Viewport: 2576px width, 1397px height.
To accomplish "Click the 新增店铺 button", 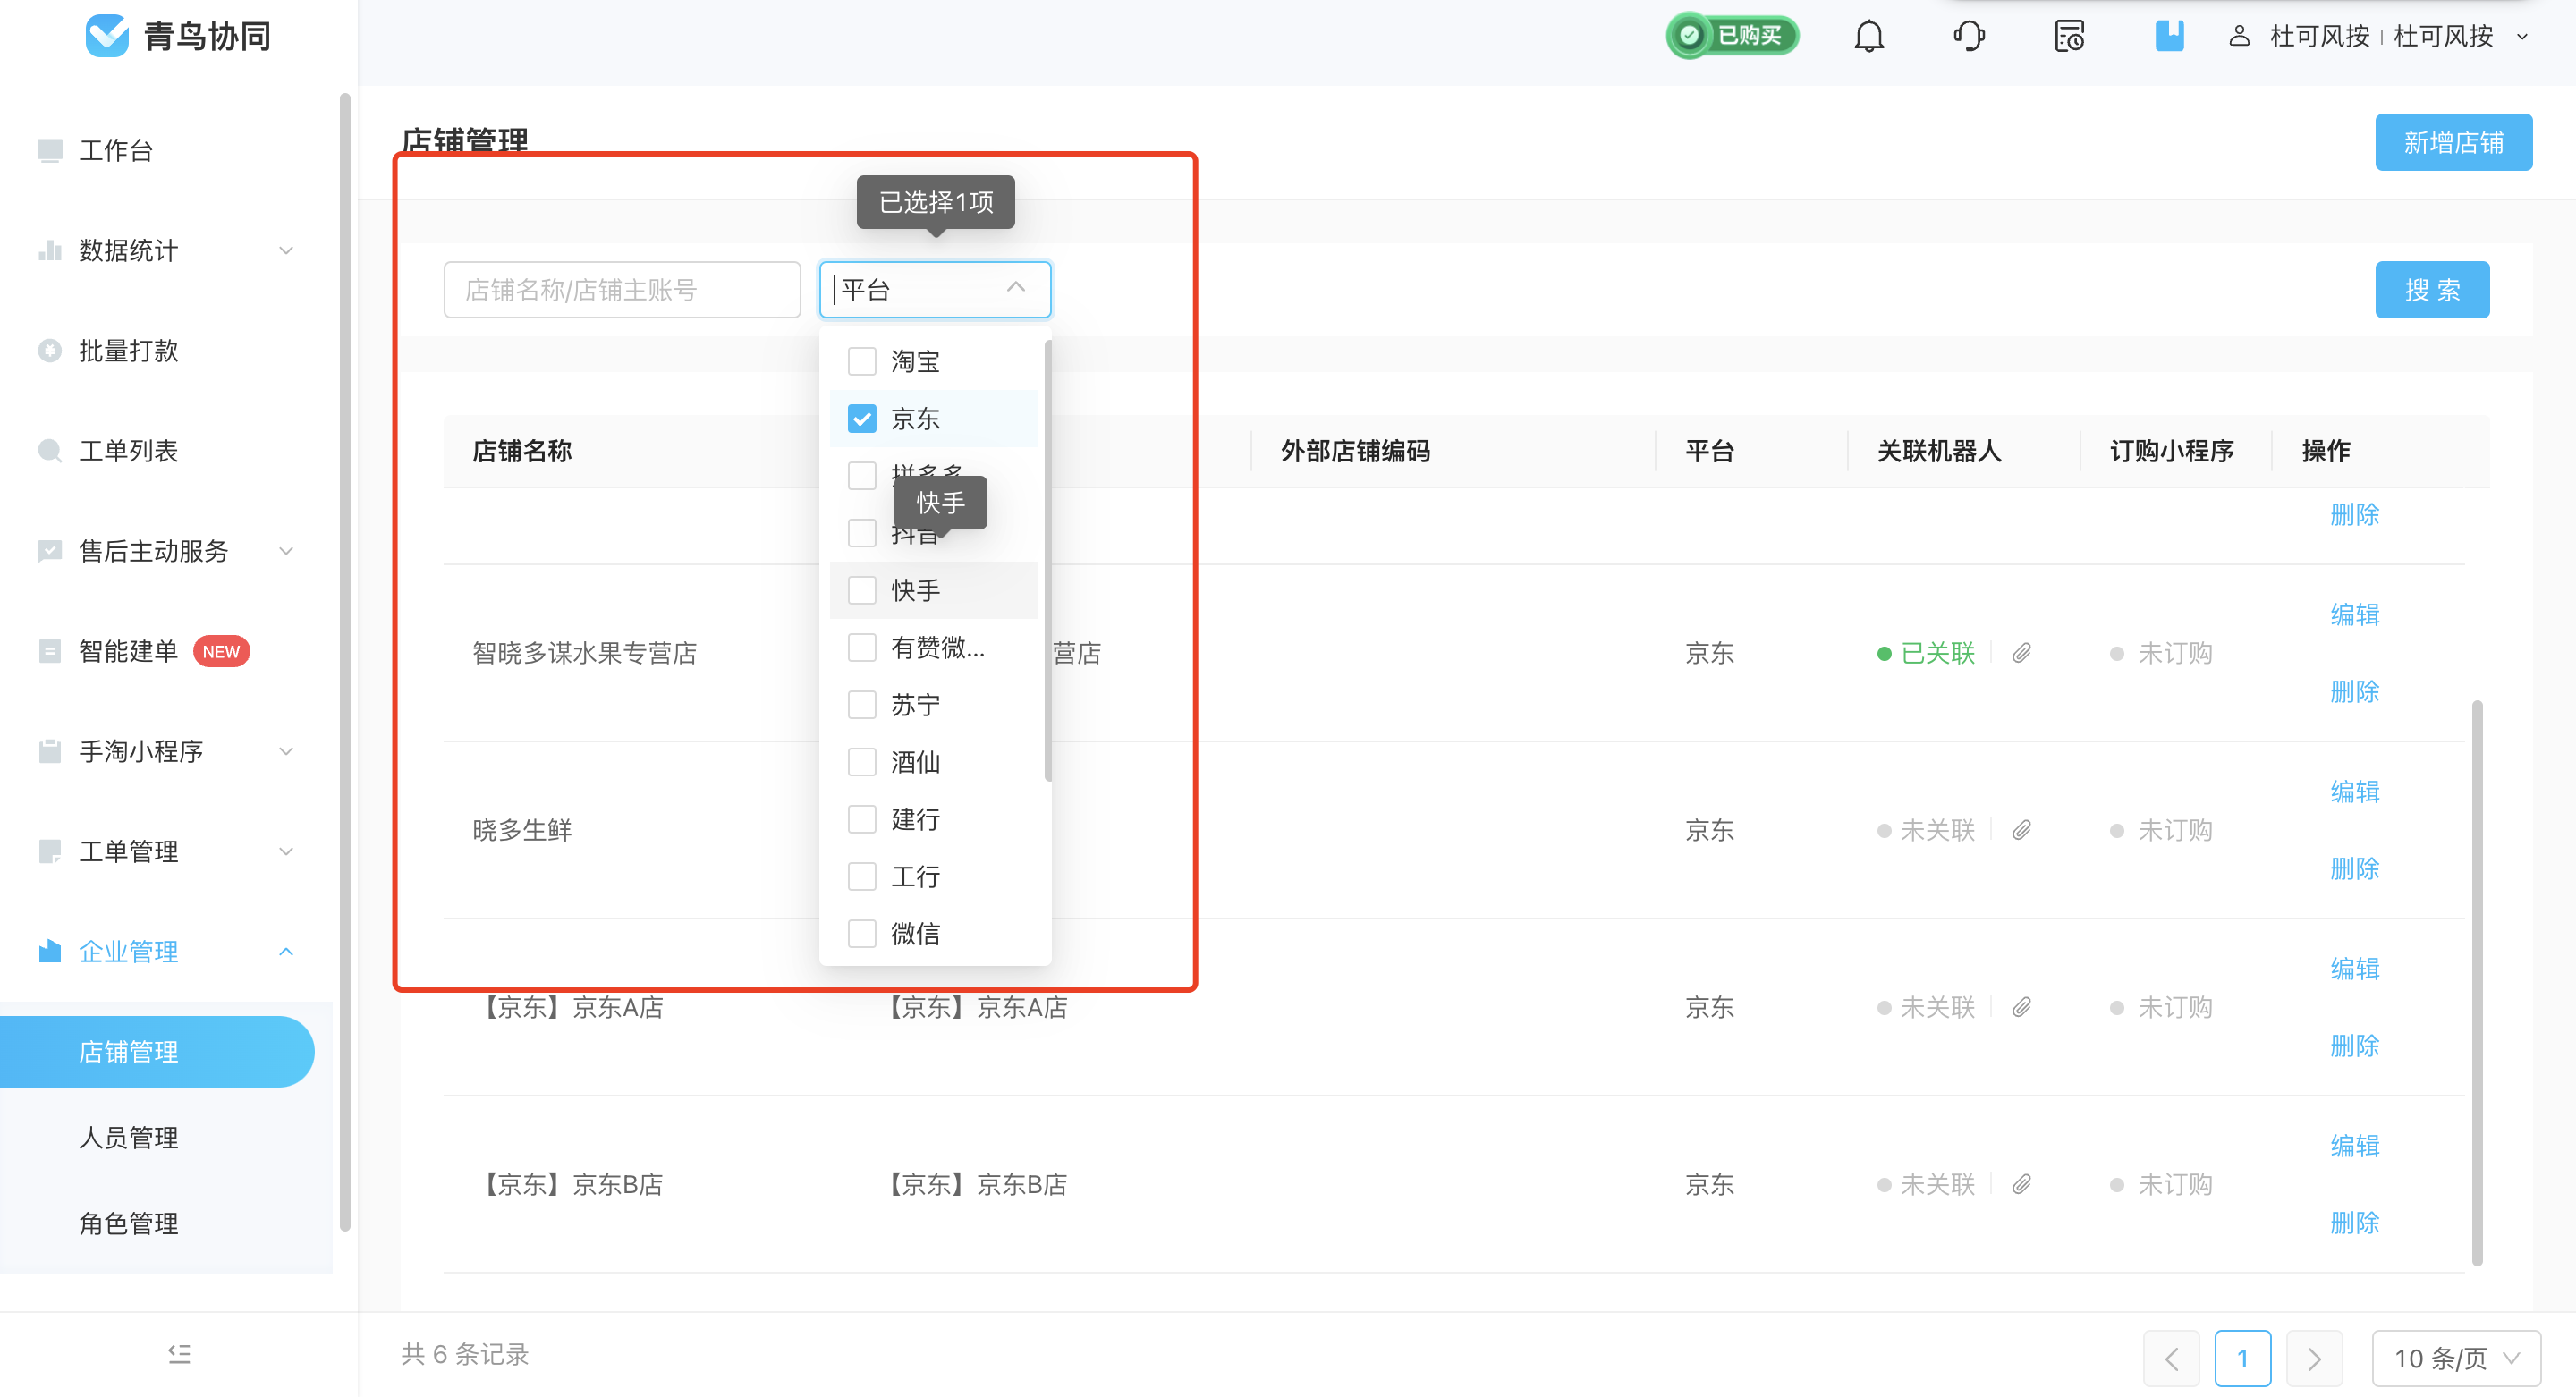I will pos(2453,142).
